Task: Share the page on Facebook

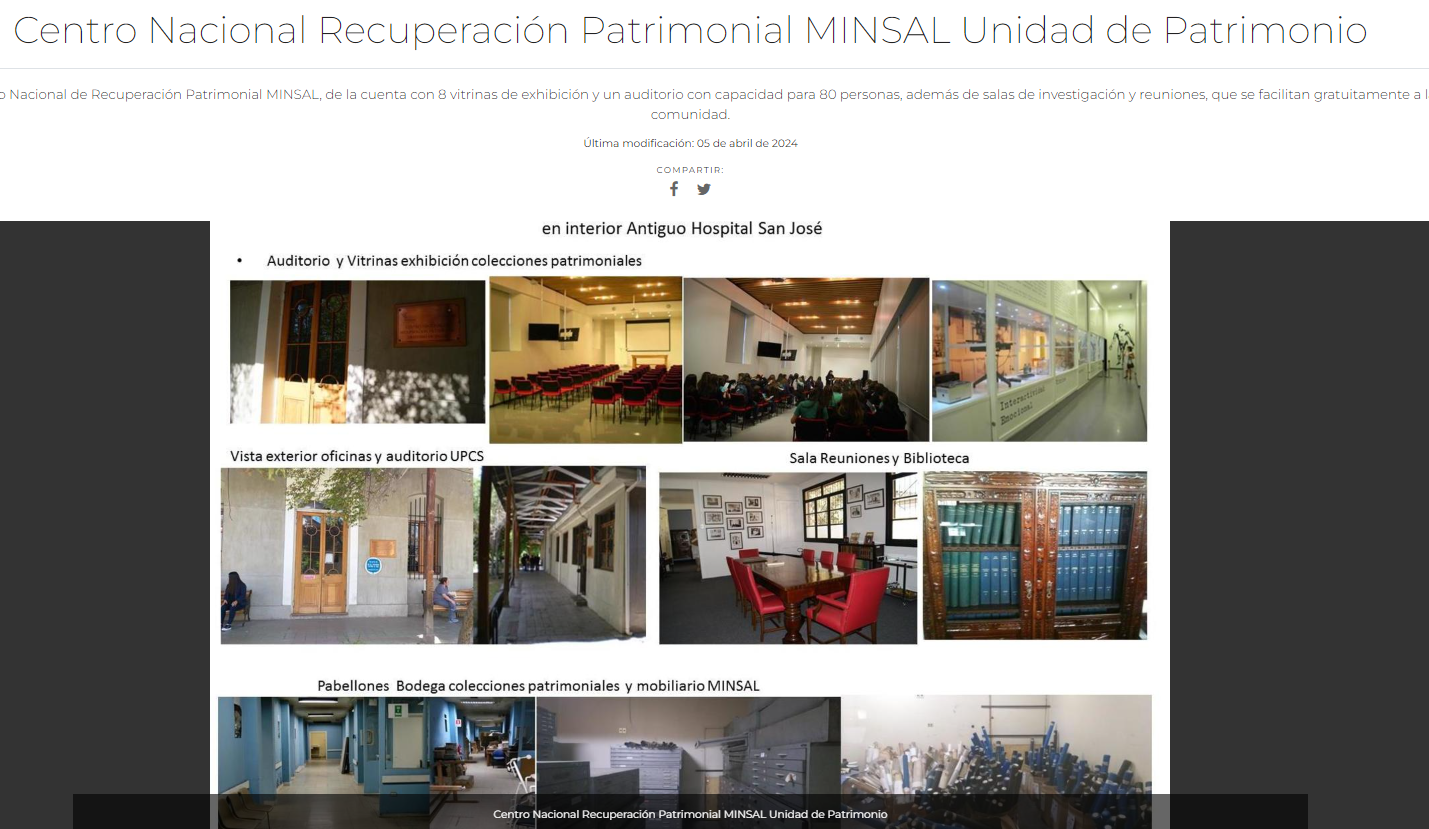Action: (674, 189)
